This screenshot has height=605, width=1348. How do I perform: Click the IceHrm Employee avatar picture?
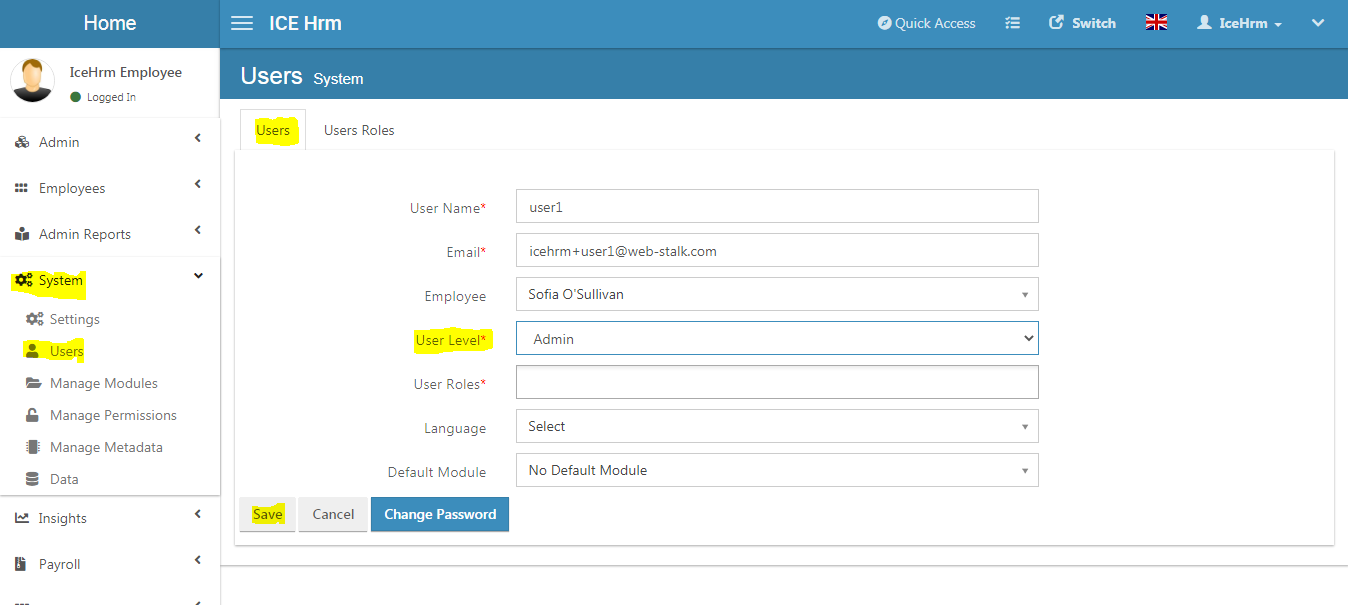pos(32,80)
